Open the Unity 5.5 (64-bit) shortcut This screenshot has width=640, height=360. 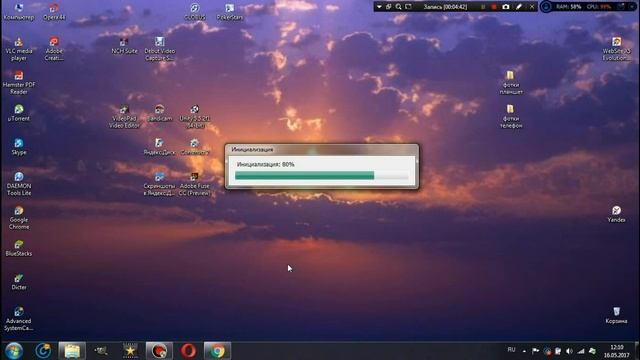(x=195, y=117)
